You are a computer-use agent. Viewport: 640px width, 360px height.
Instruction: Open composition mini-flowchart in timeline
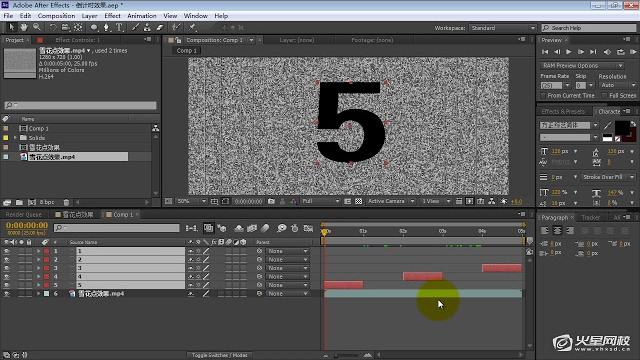pyautogui.click(x=191, y=228)
